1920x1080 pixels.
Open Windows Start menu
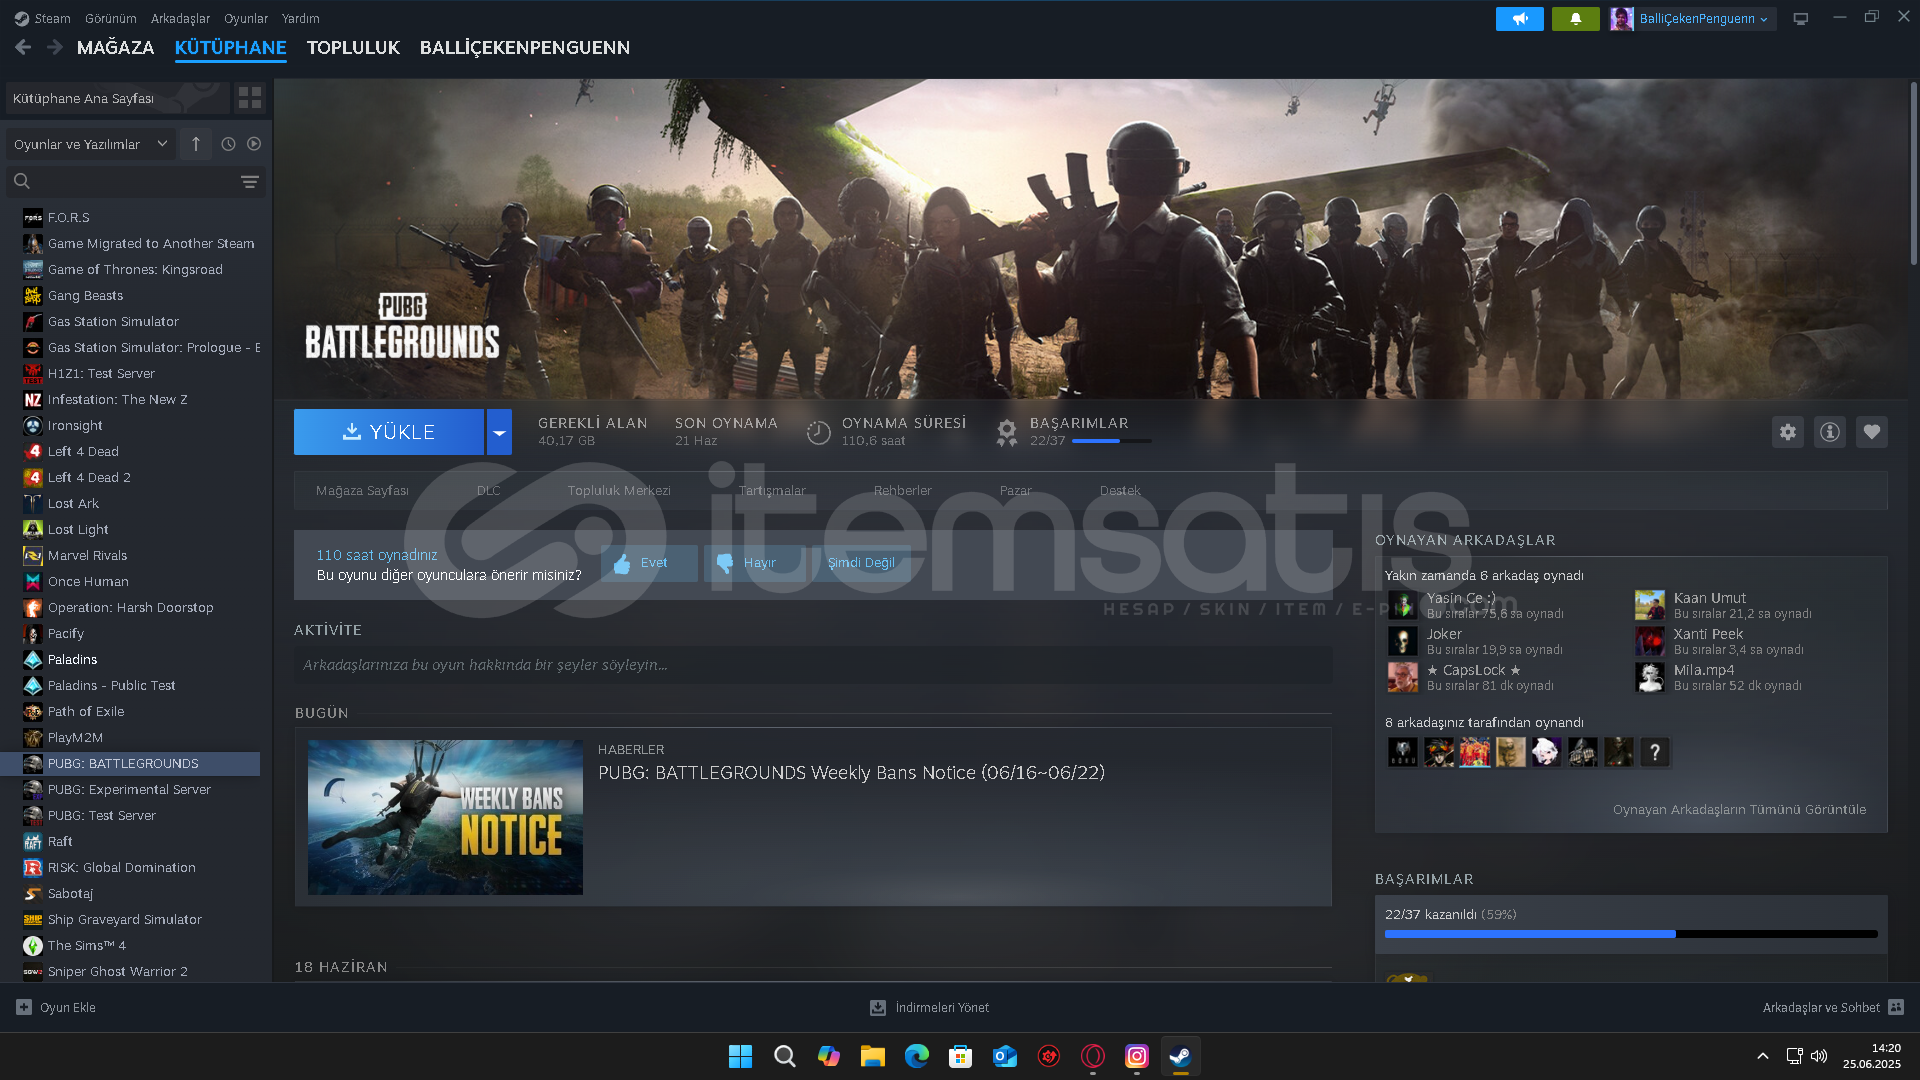pos(740,1056)
